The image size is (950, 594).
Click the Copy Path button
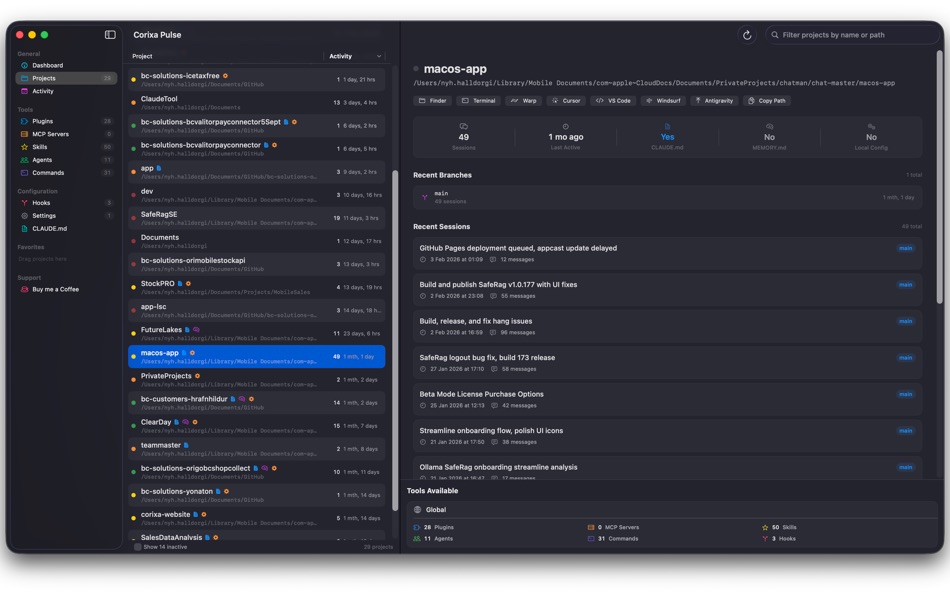[x=765, y=100]
